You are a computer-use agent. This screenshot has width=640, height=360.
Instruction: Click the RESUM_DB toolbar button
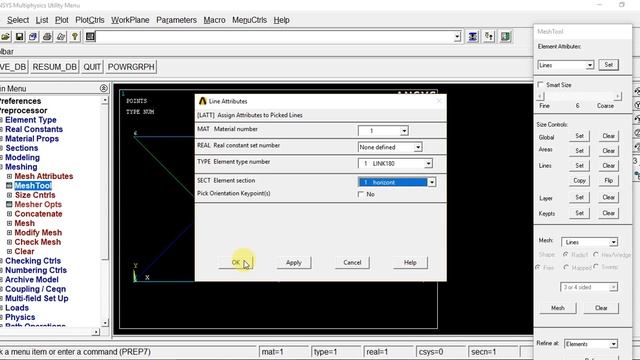[55, 67]
